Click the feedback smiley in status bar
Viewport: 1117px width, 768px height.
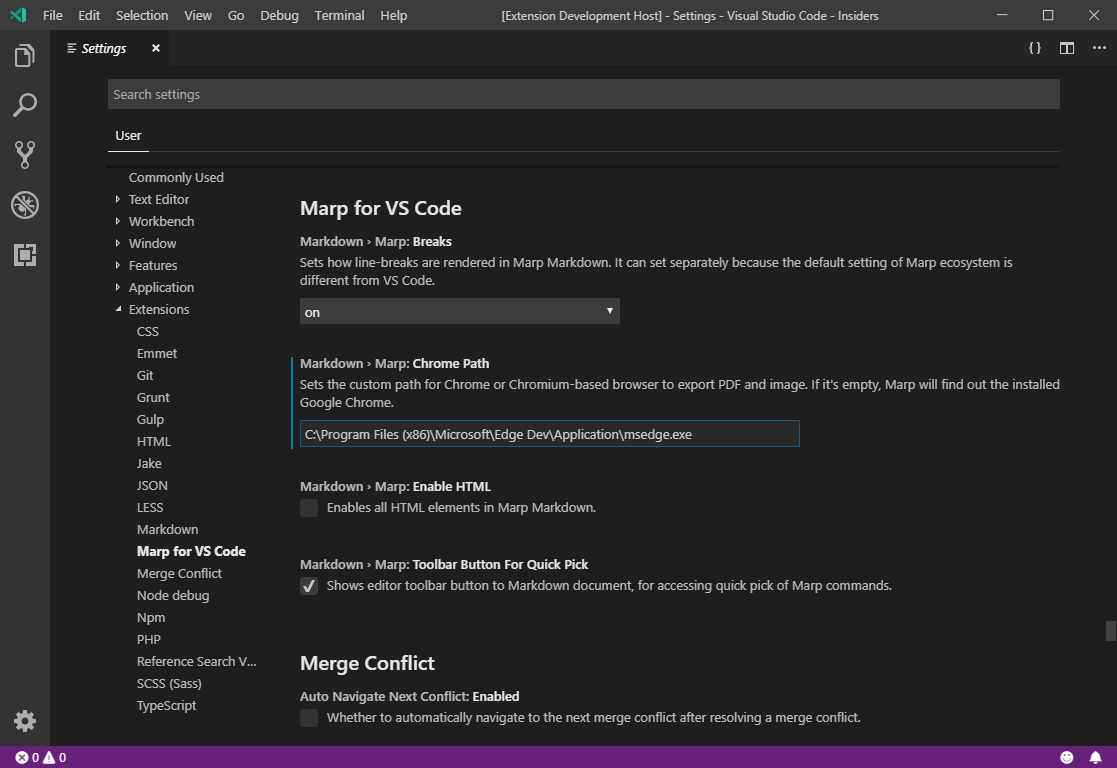coord(1066,757)
